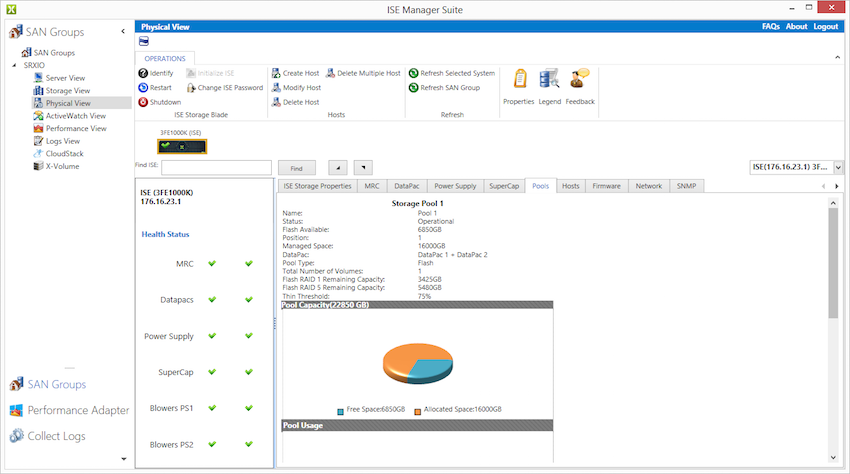Open SAN Groups bottom navigation
The image size is (850, 474).
pyautogui.click(x=48, y=385)
